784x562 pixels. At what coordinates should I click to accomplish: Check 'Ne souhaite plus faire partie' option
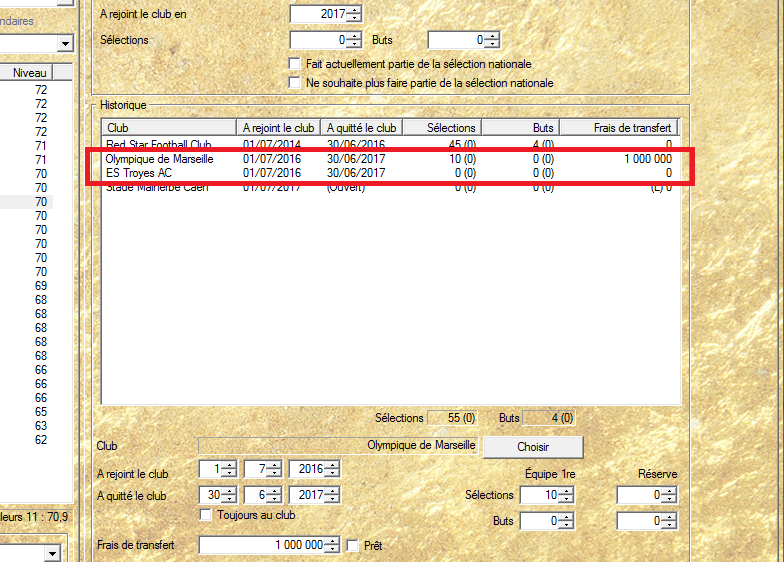coord(294,82)
